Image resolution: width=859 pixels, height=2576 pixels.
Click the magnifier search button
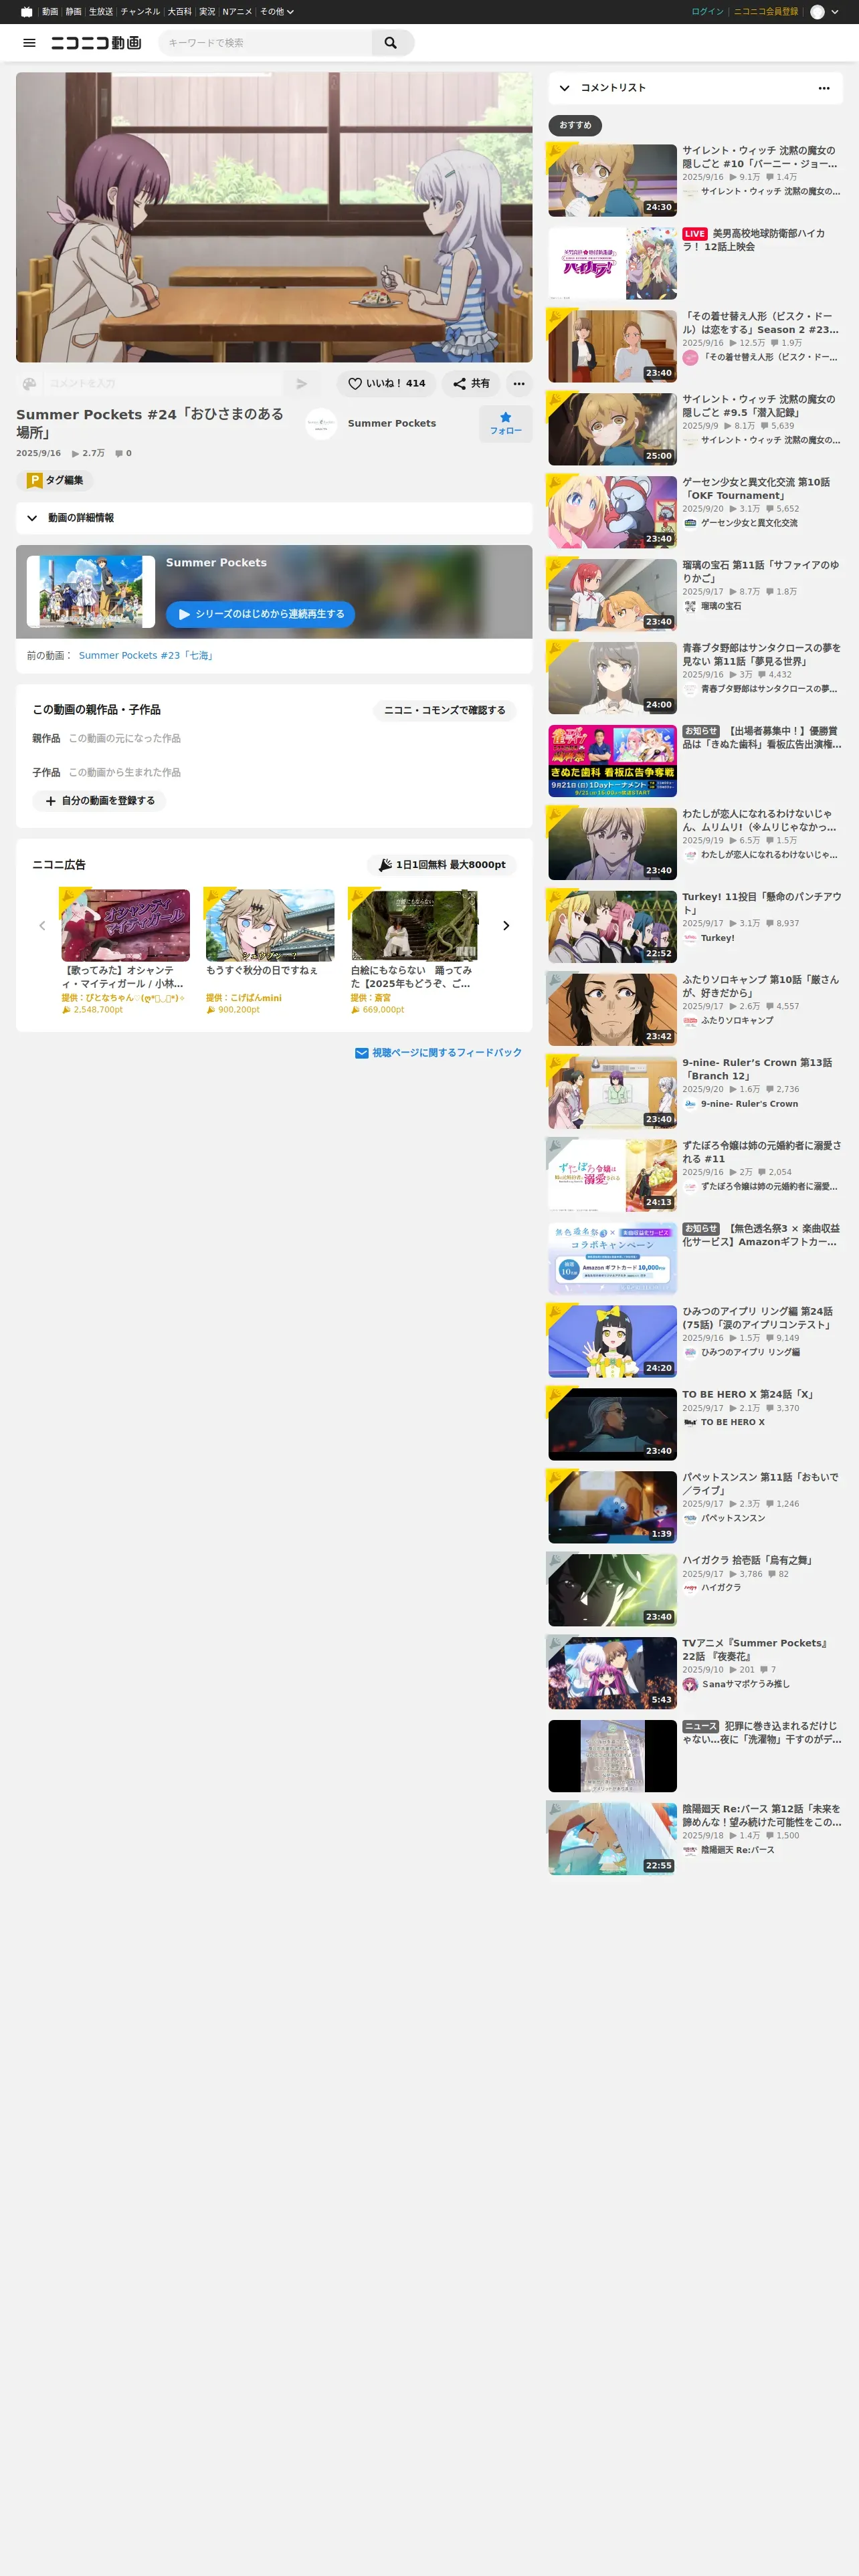pos(391,43)
